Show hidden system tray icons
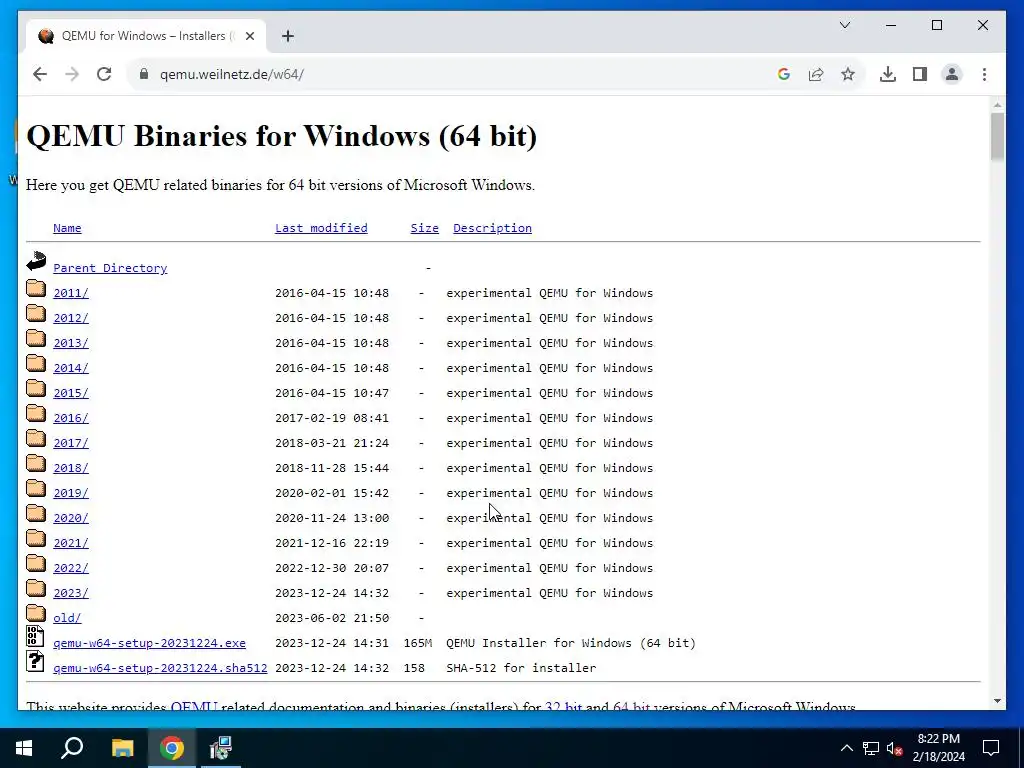Screen dimensions: 1024x768 coord(846,748)
